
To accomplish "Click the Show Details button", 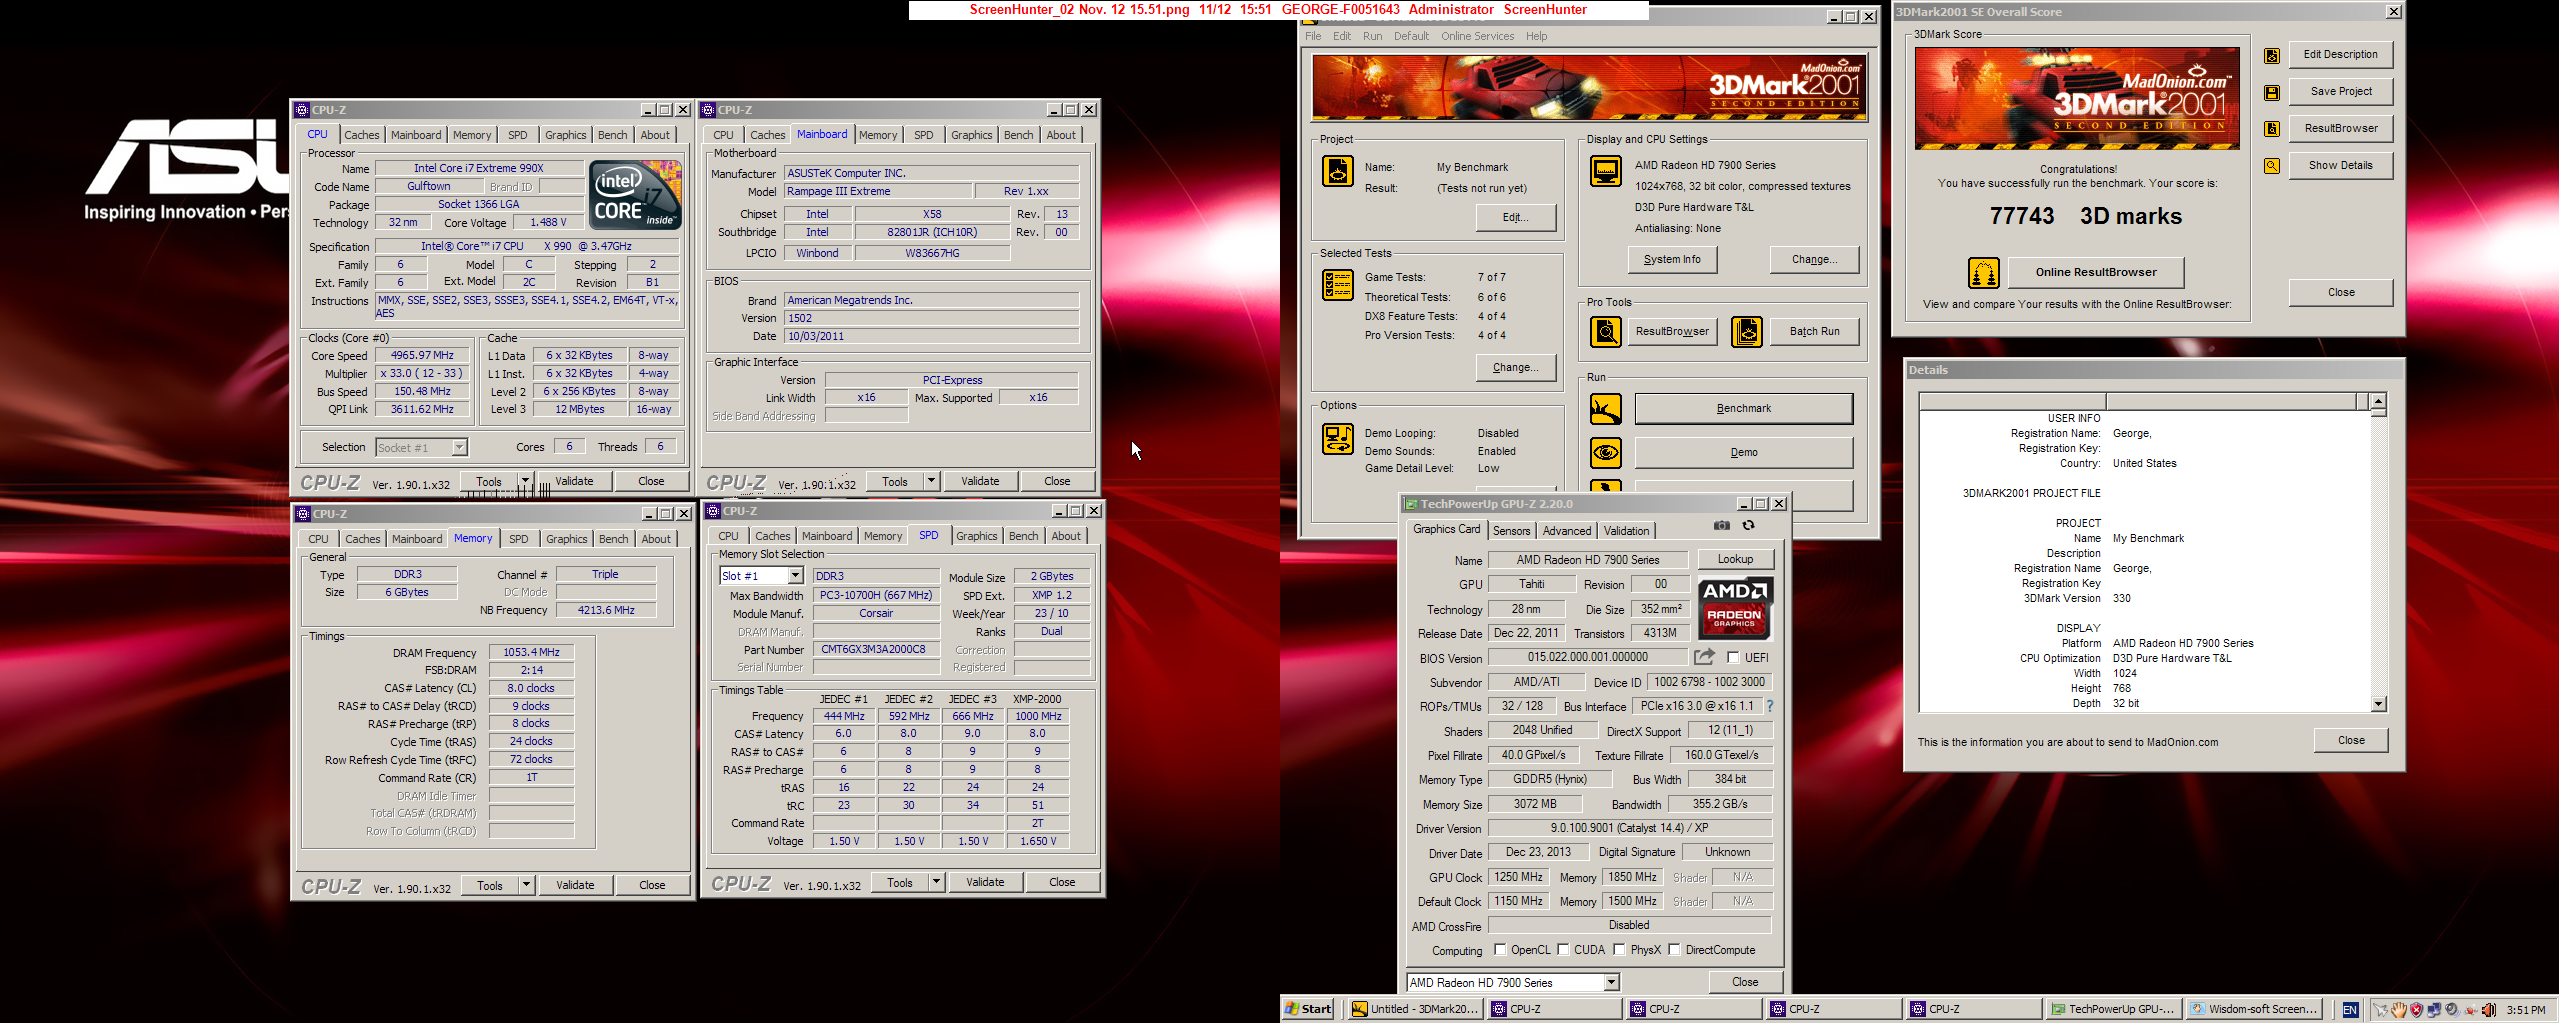I will tap(2340, 166).
